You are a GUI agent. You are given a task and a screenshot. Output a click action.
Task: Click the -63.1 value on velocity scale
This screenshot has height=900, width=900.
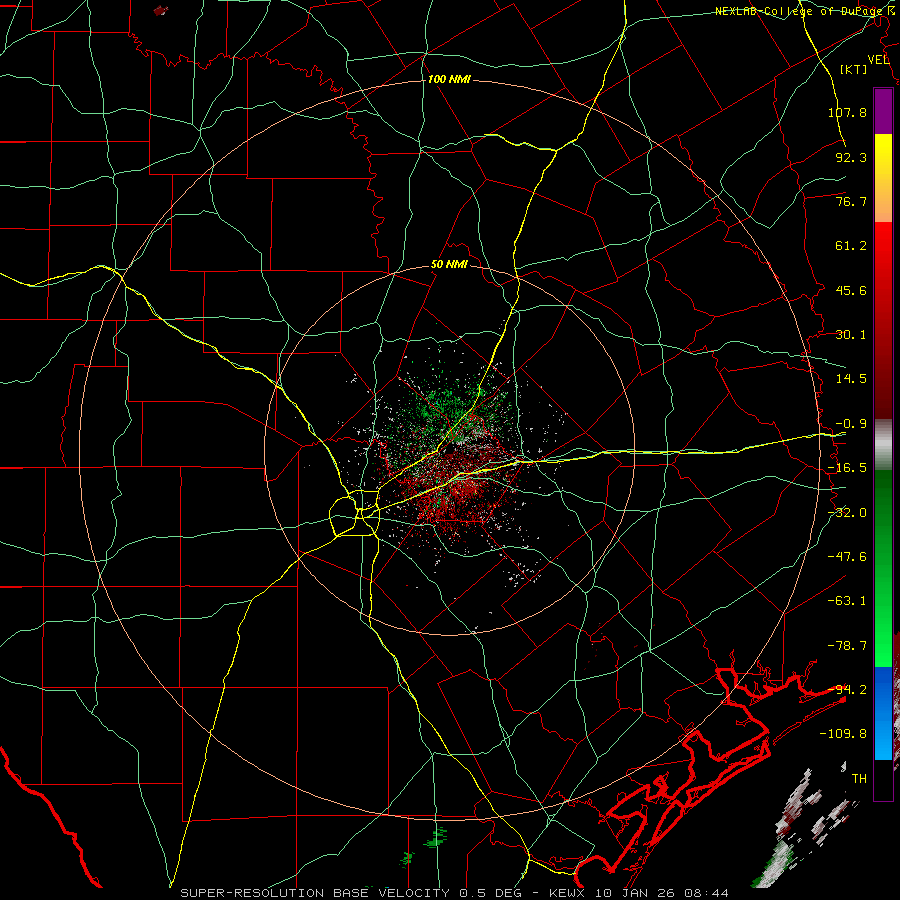click(x=847, y=601)
